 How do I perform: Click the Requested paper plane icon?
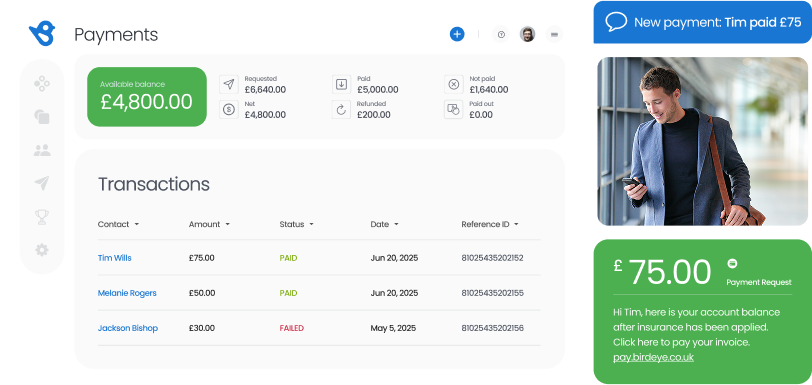click(229, 84)
